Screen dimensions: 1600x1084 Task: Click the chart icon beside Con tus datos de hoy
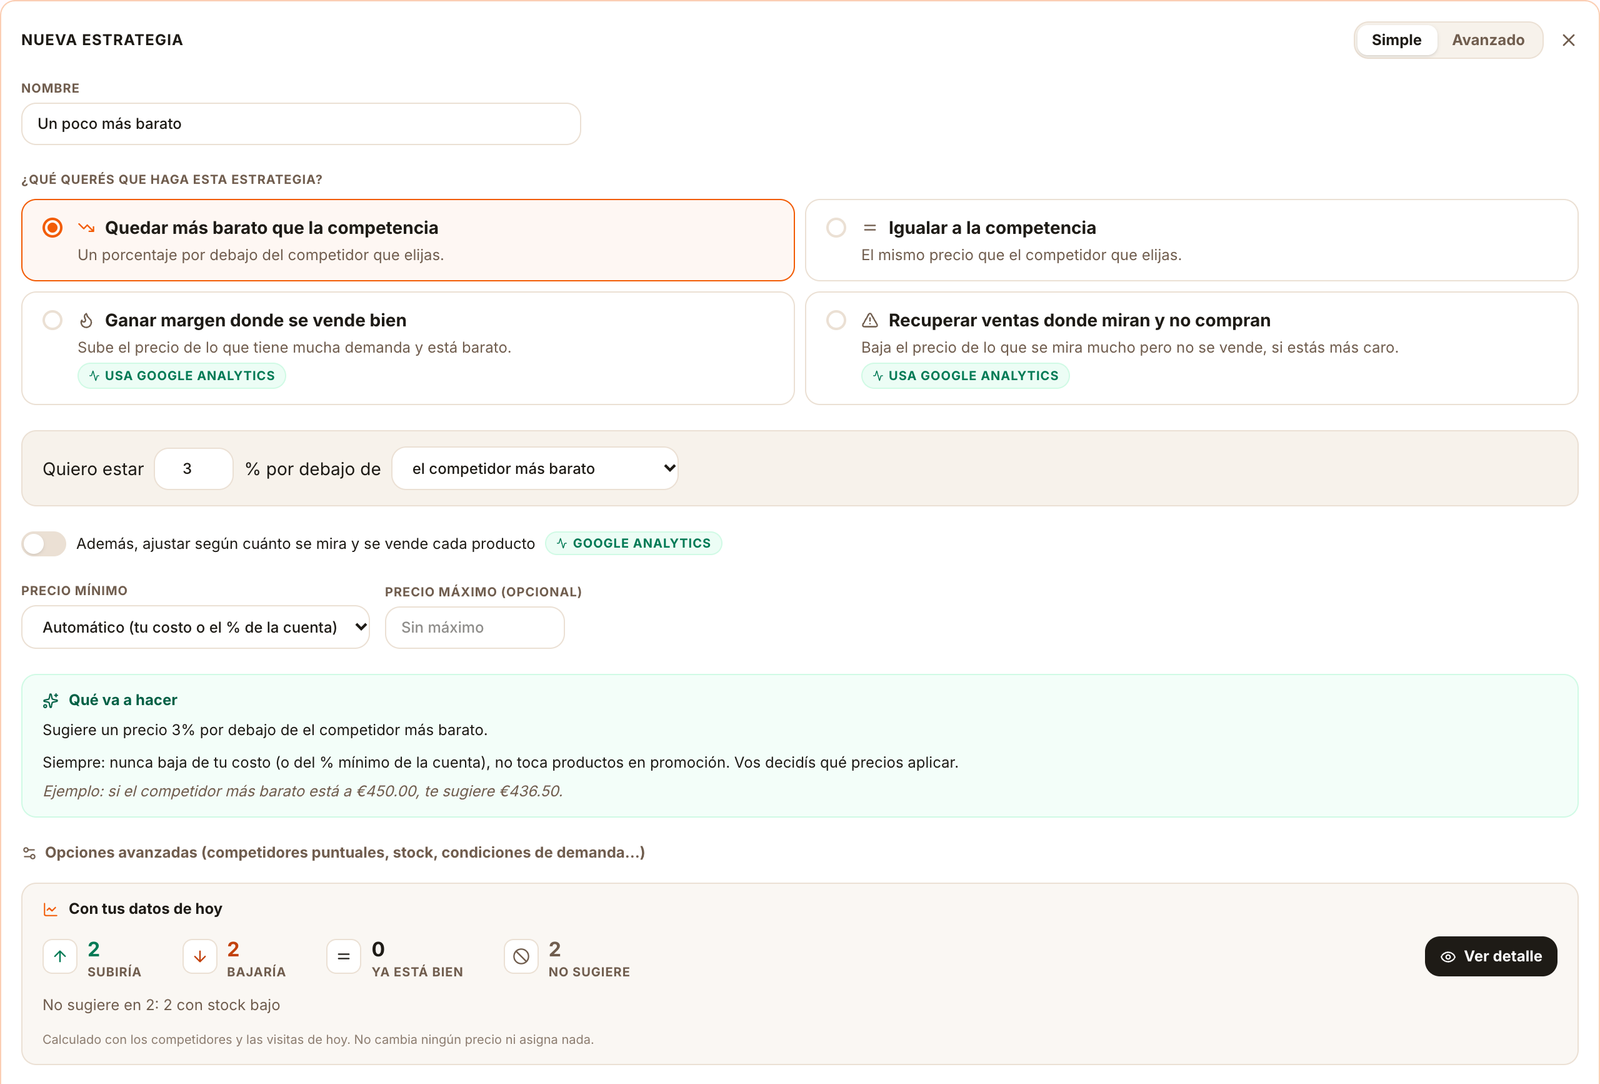click(x=51, y=909)
